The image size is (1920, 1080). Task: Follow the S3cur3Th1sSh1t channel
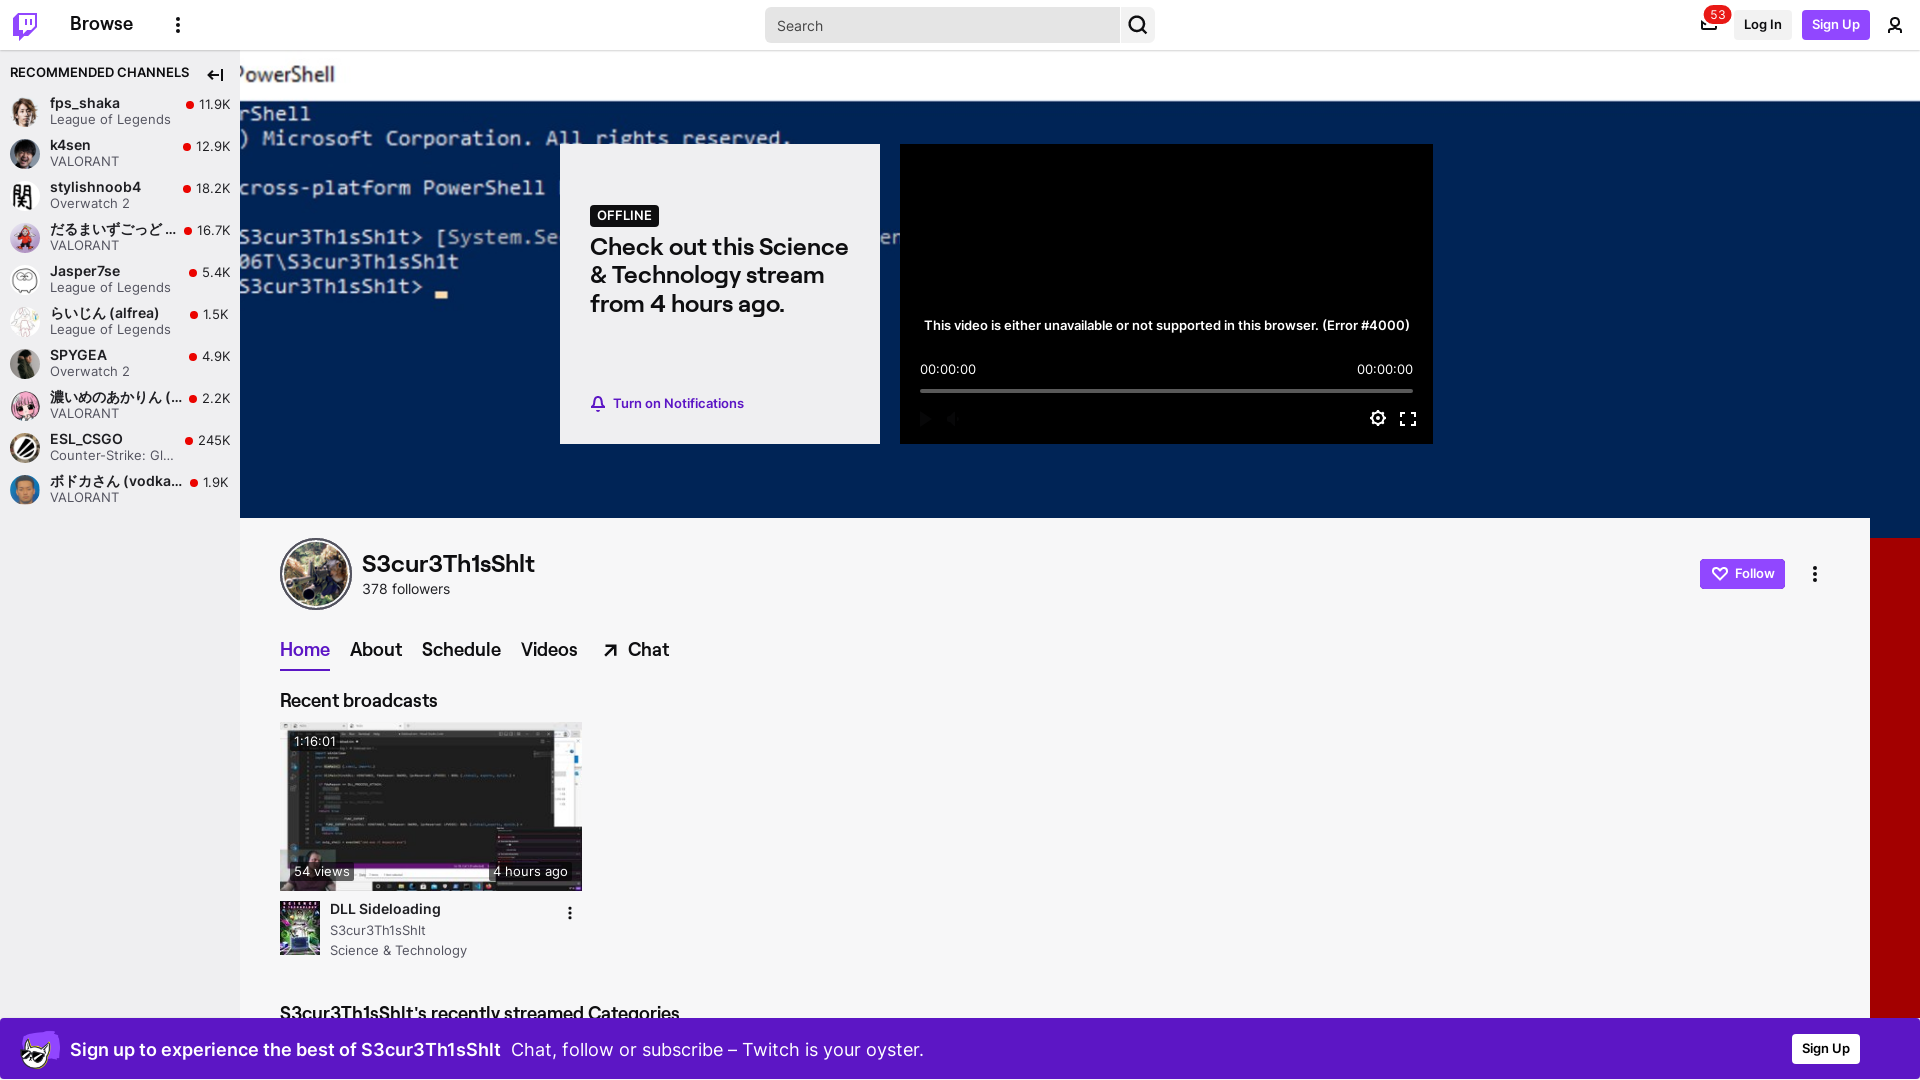tap(1742, 574)
